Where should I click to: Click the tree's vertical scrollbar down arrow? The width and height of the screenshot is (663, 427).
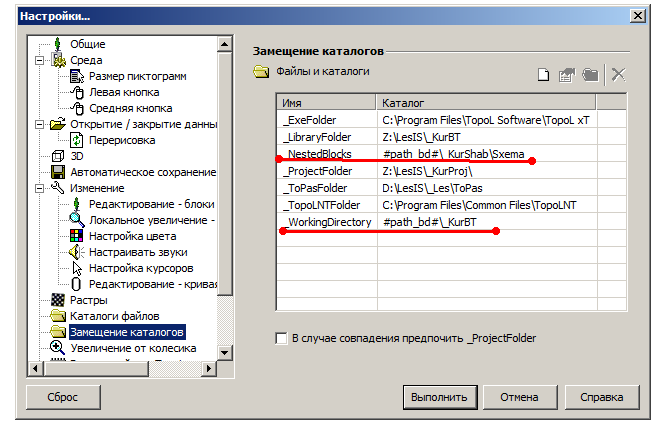point(225,352)
